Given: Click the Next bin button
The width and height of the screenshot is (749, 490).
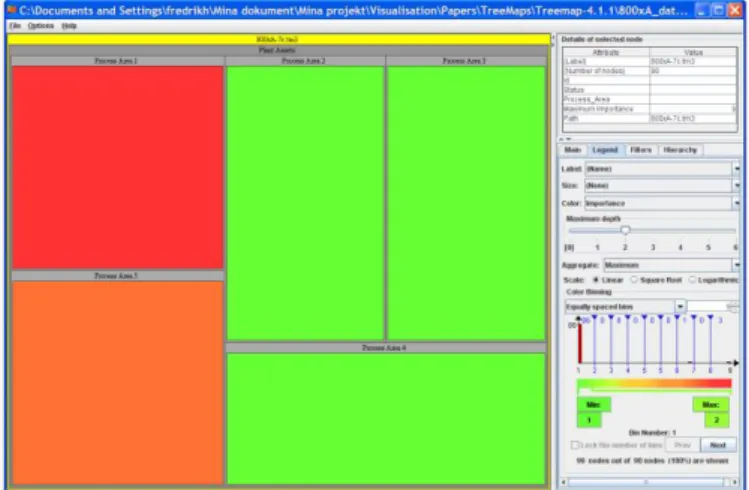Looking at the screenshot, I should pyautogui.click(x=718, y=445).
